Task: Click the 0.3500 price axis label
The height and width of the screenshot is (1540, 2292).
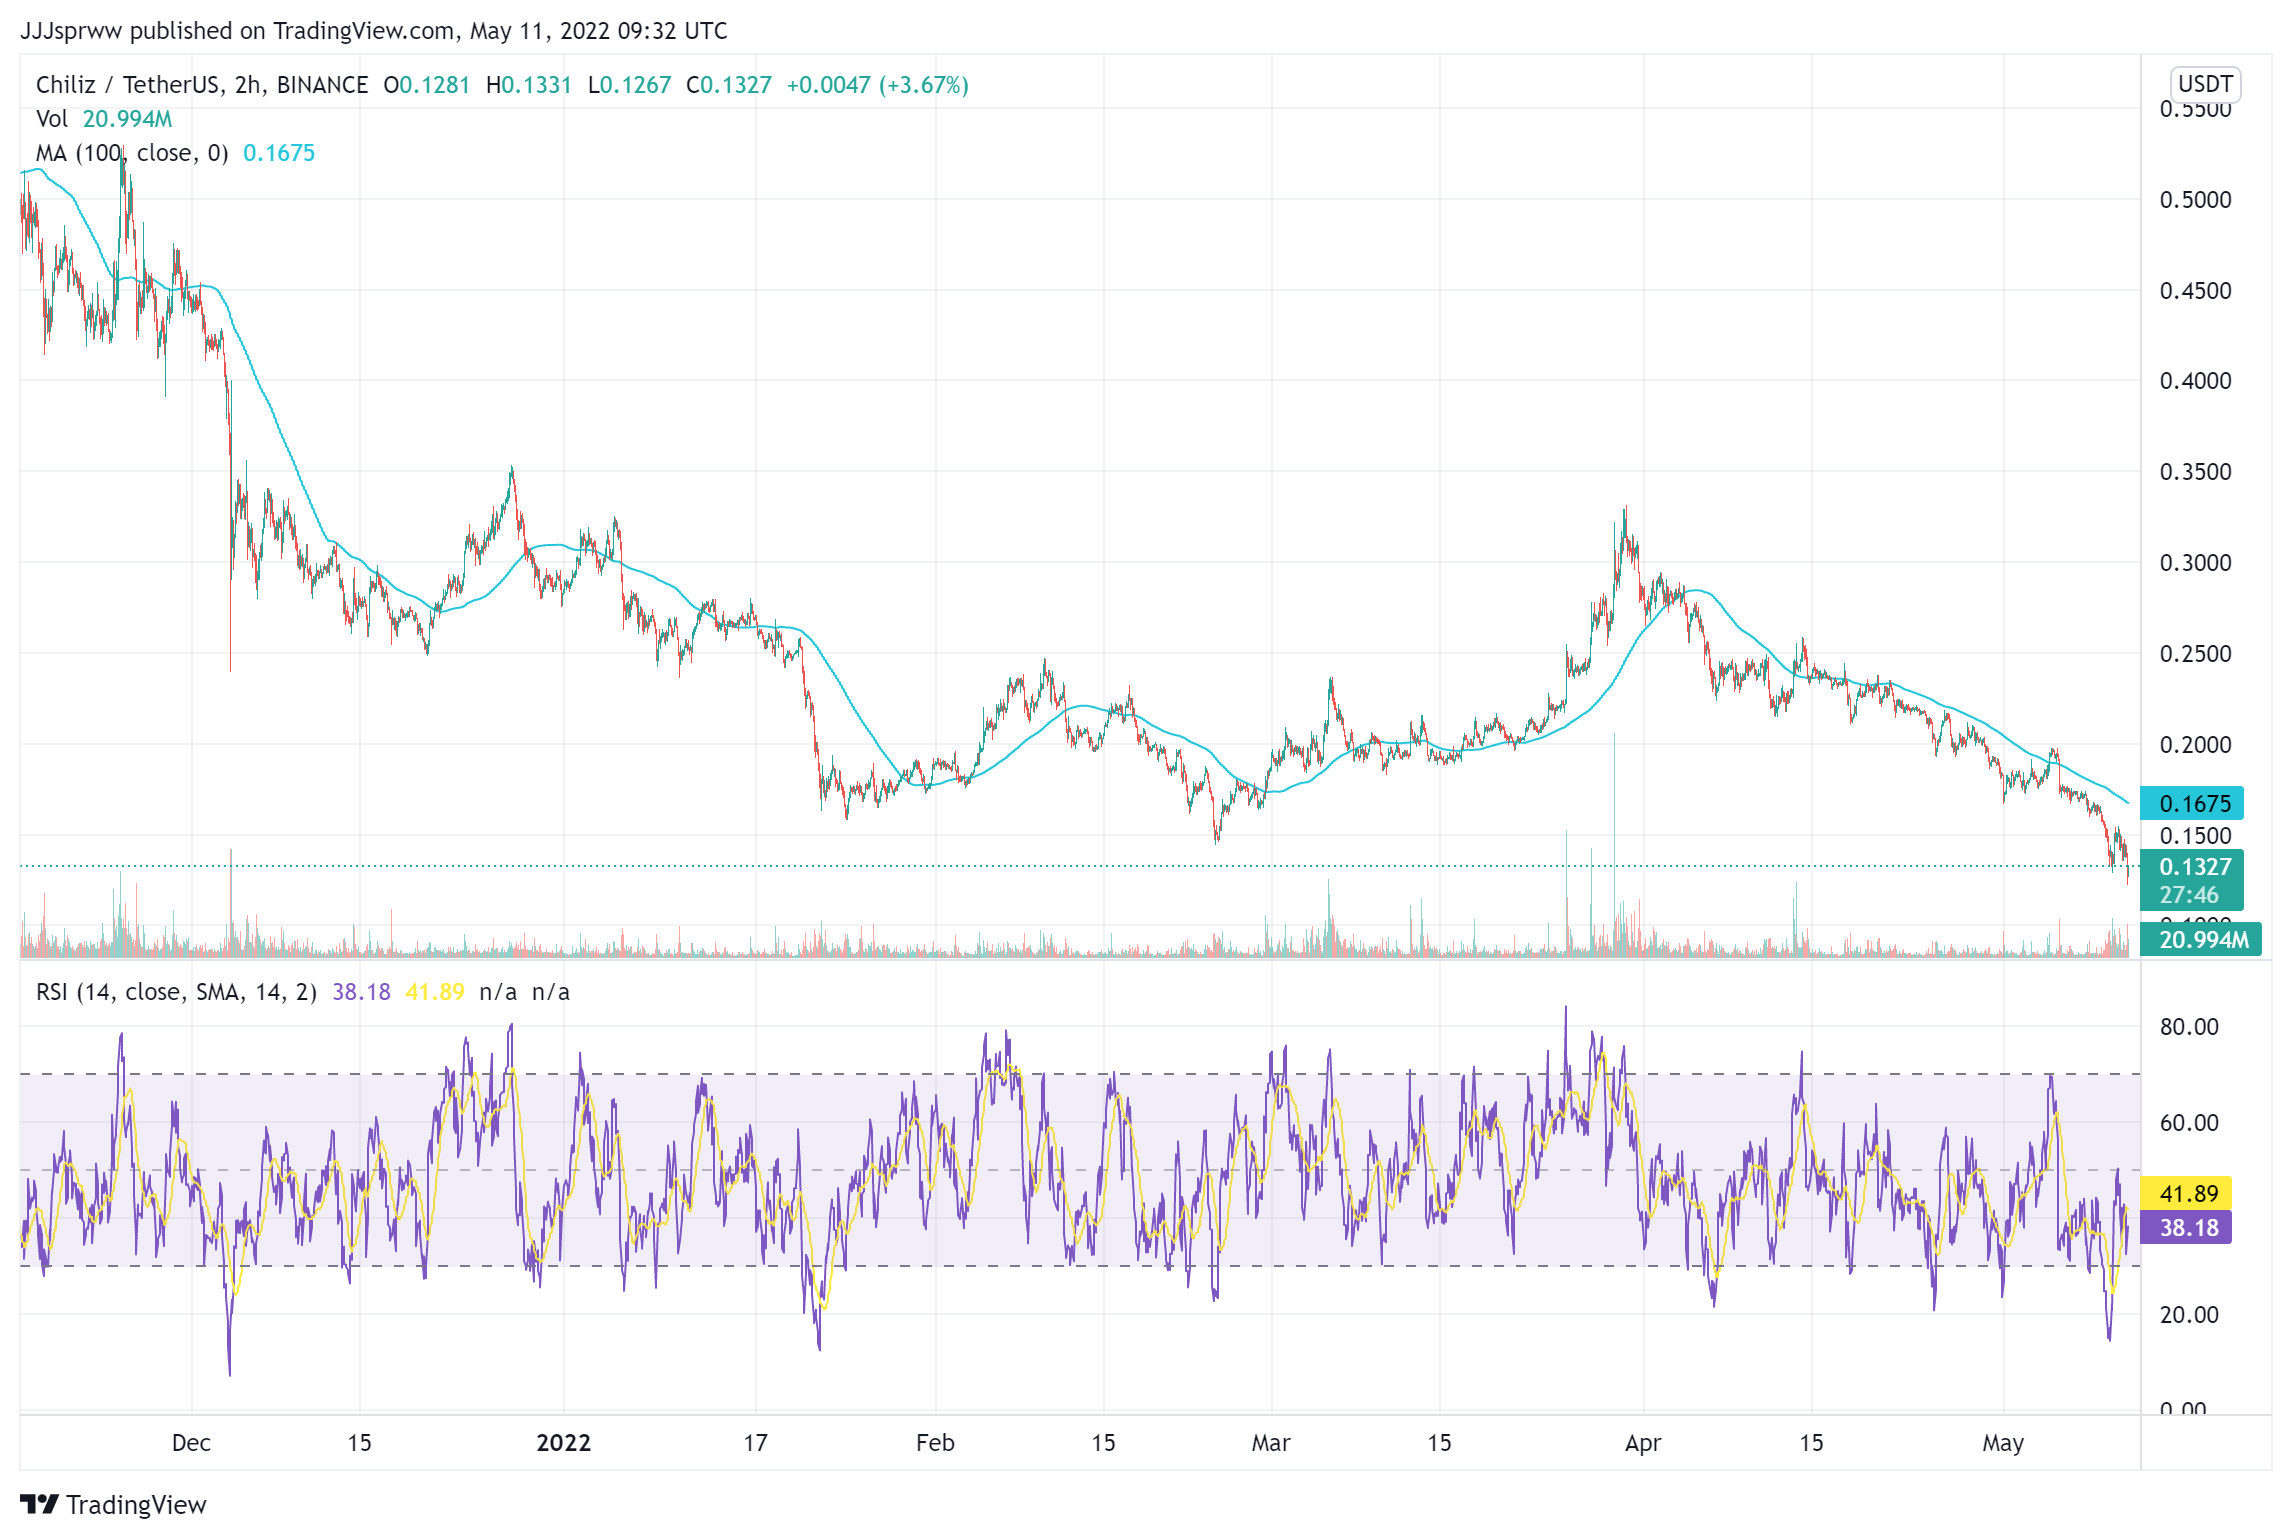Action: tap(2195, 472)
